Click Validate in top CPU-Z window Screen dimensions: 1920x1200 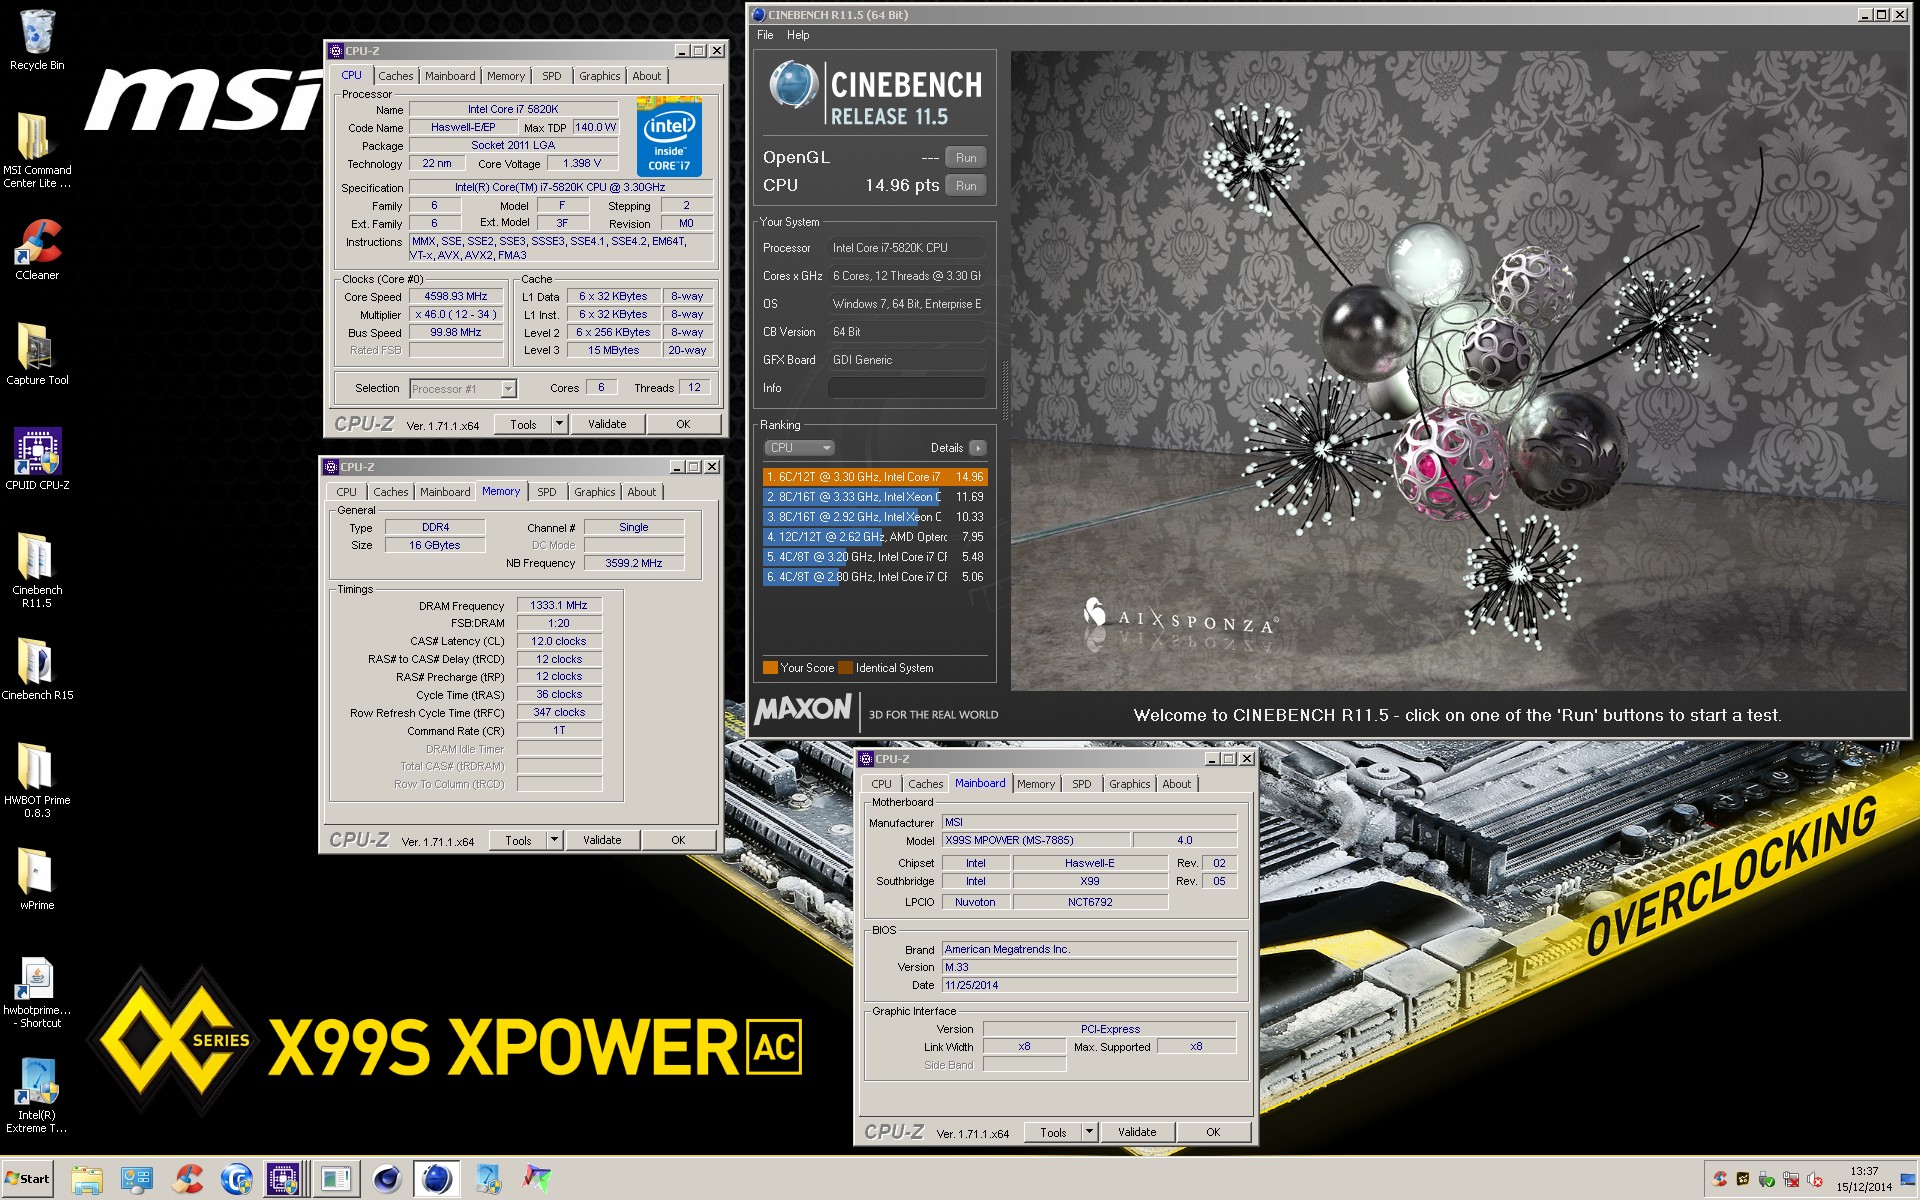(x=607, y=424)
